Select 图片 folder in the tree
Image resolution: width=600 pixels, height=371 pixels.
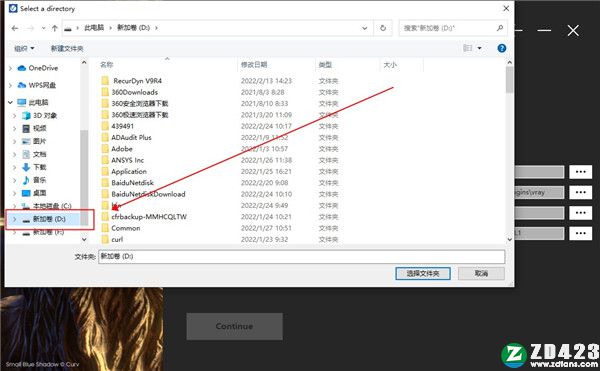coord(39,141)
